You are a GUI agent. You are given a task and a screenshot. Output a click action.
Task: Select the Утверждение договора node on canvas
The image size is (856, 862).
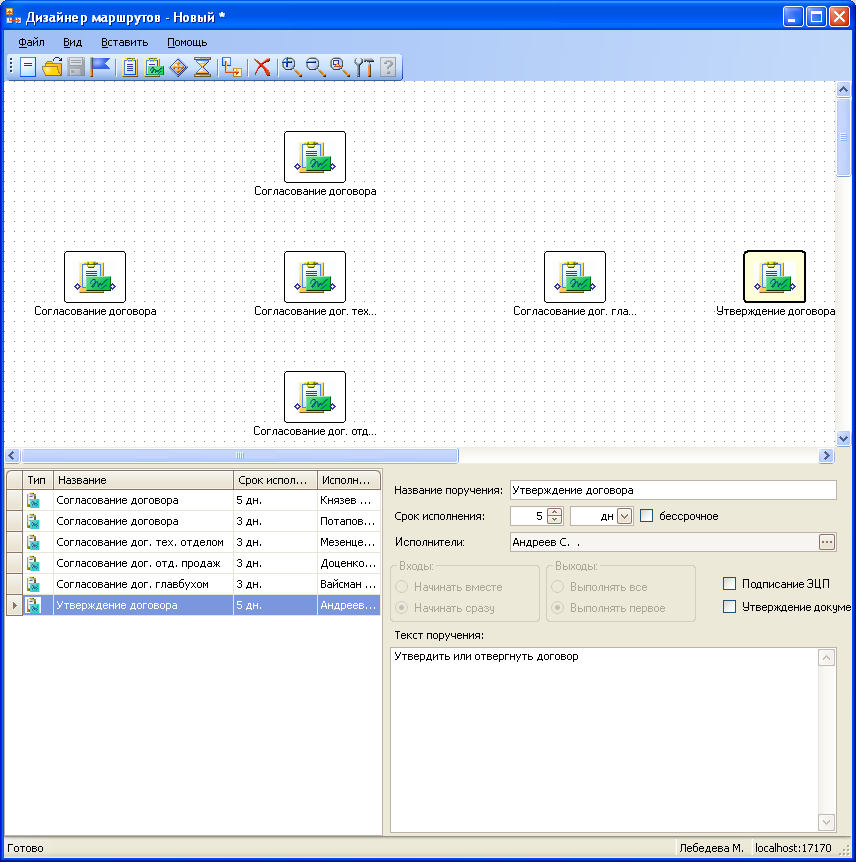point(774,277)
